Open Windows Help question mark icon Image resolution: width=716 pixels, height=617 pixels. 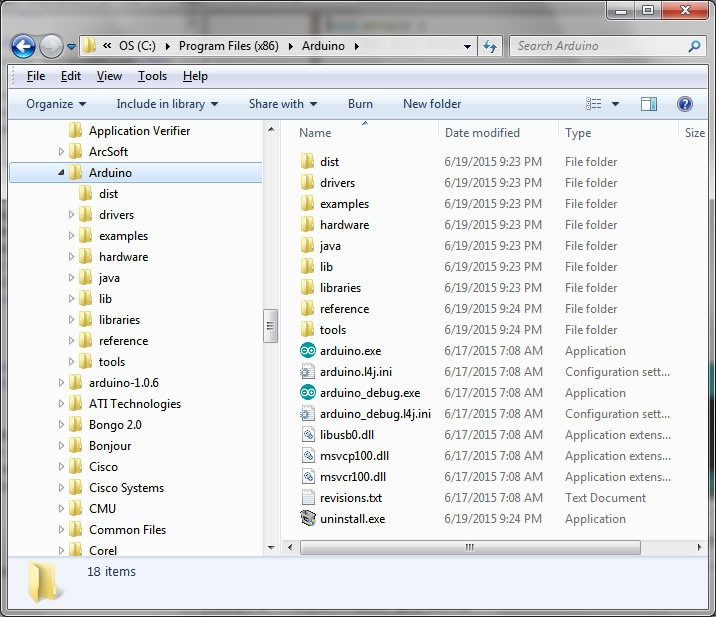point(684,104)
